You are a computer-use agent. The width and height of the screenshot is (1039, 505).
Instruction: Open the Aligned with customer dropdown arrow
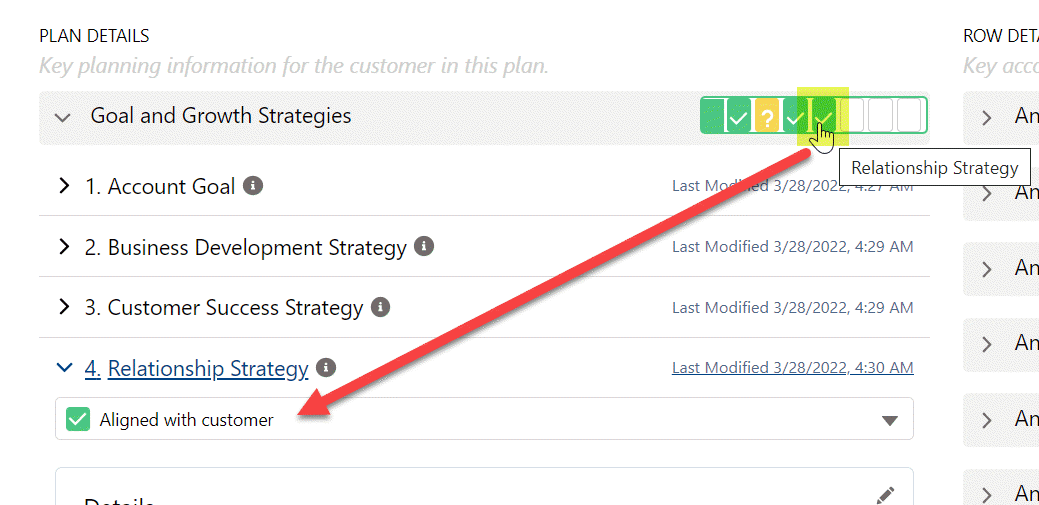click(x=890, y=420)
